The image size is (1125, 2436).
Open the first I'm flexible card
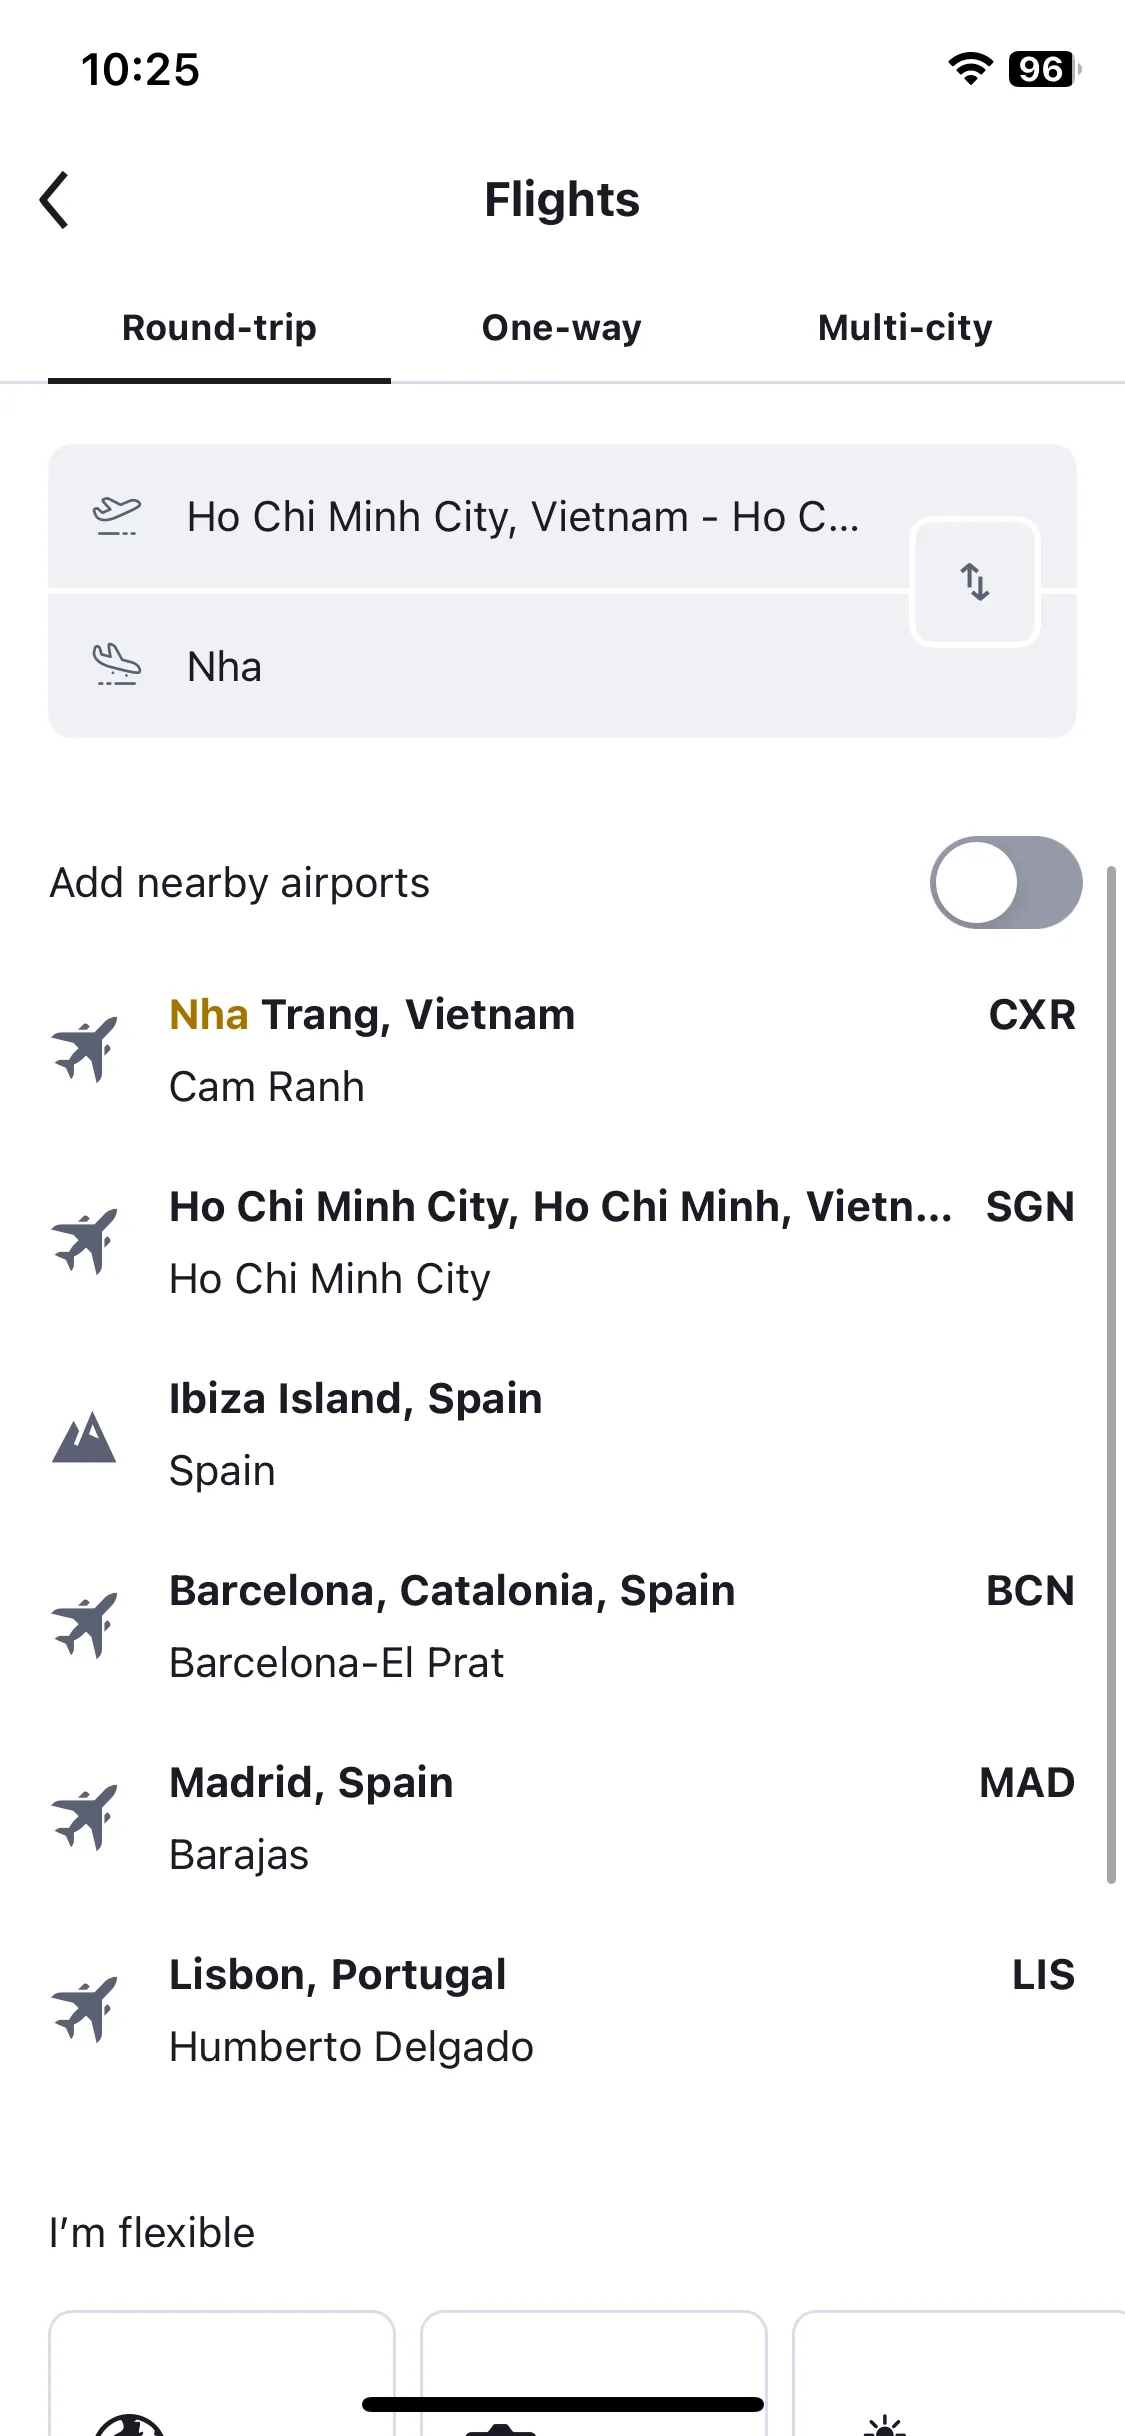222,2373
